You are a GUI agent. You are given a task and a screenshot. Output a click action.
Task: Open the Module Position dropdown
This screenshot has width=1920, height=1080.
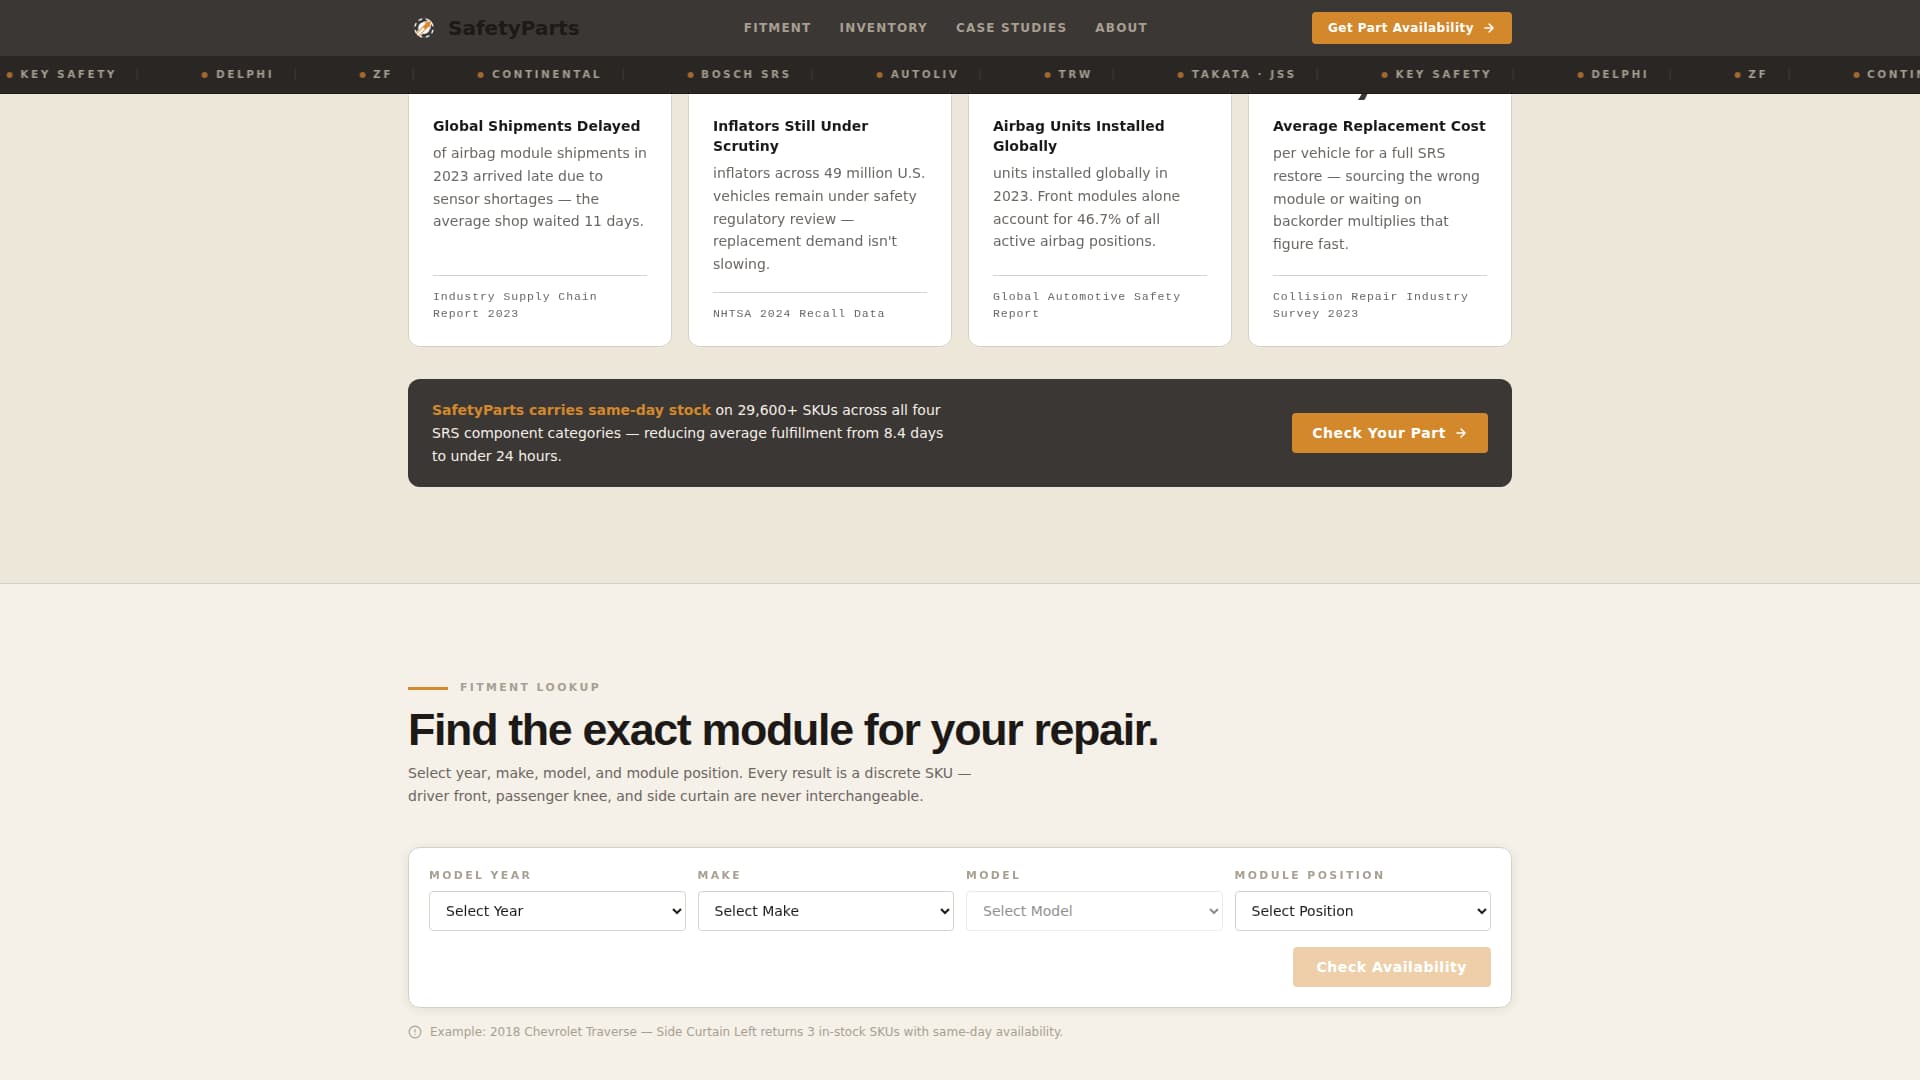tap(1362, 911)
